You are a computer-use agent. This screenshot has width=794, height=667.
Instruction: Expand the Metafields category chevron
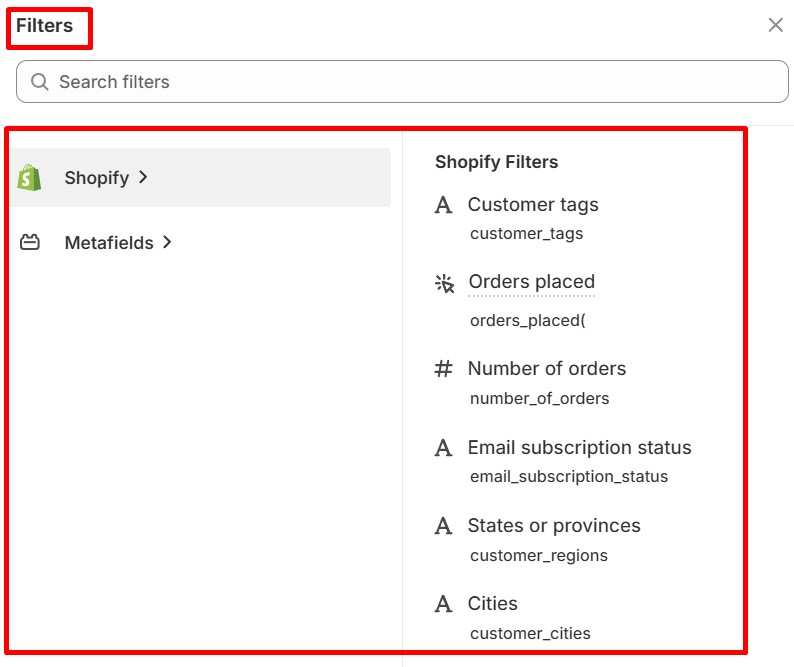point(167,242)
